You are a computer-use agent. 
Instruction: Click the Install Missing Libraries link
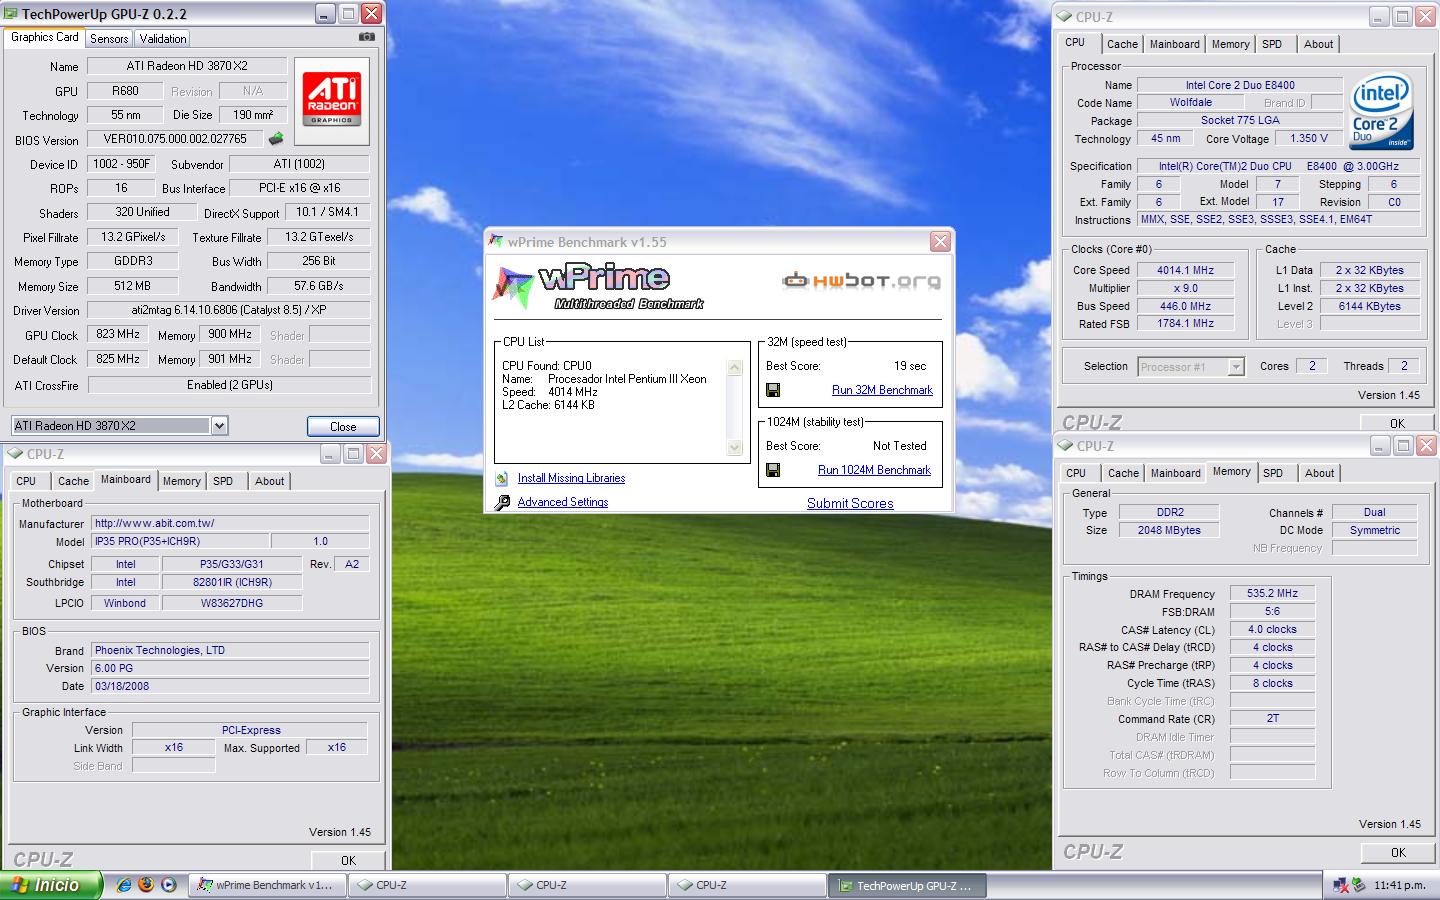(571, 478)
